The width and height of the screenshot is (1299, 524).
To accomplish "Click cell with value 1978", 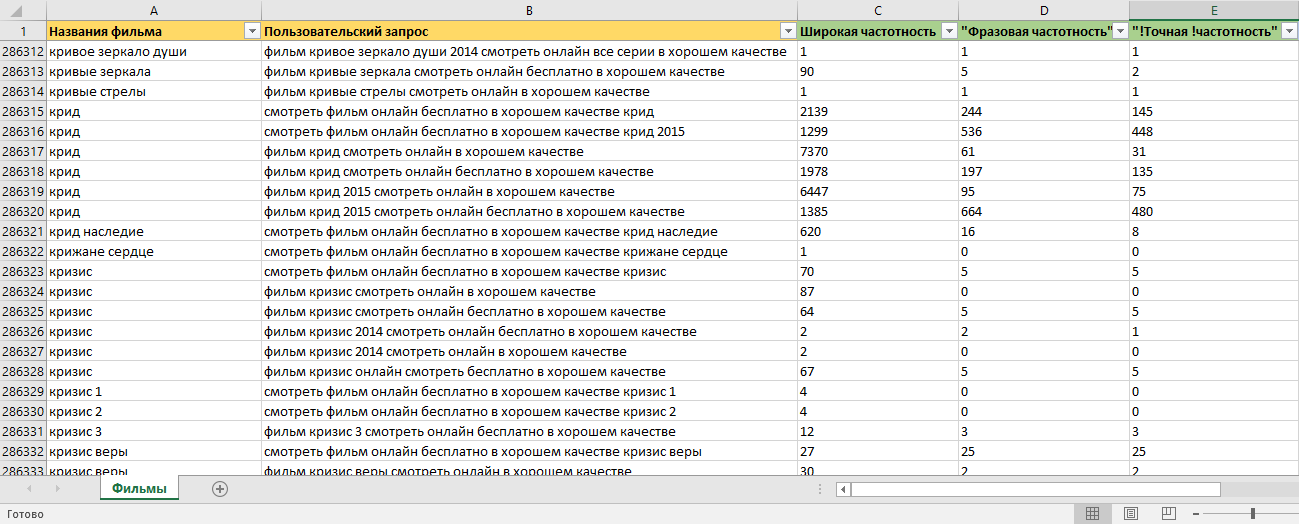I will pyautogui.click(x=877, y=172).
